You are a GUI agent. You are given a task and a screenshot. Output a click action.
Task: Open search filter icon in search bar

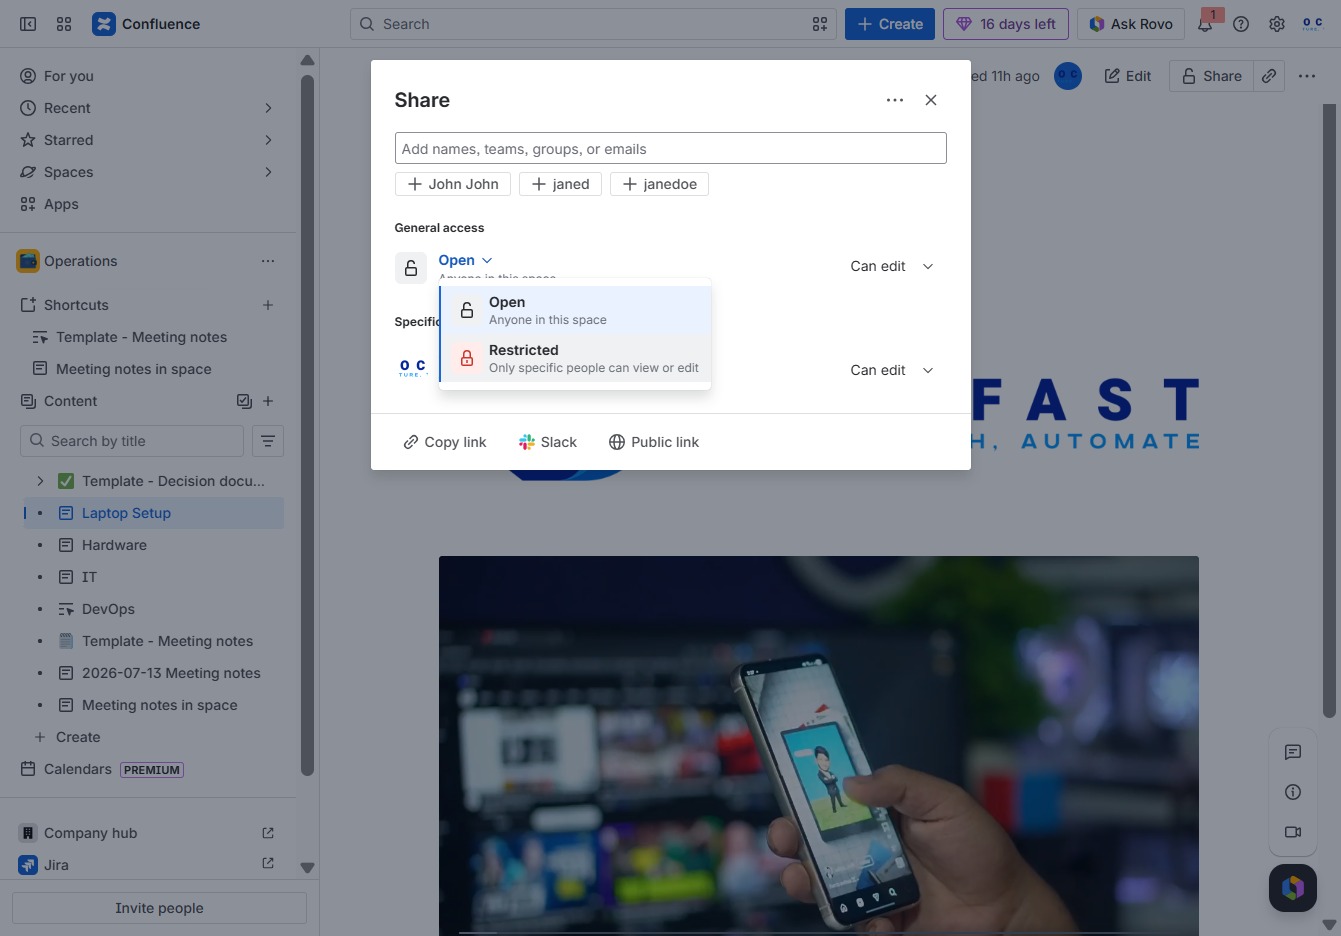point(820,24)
